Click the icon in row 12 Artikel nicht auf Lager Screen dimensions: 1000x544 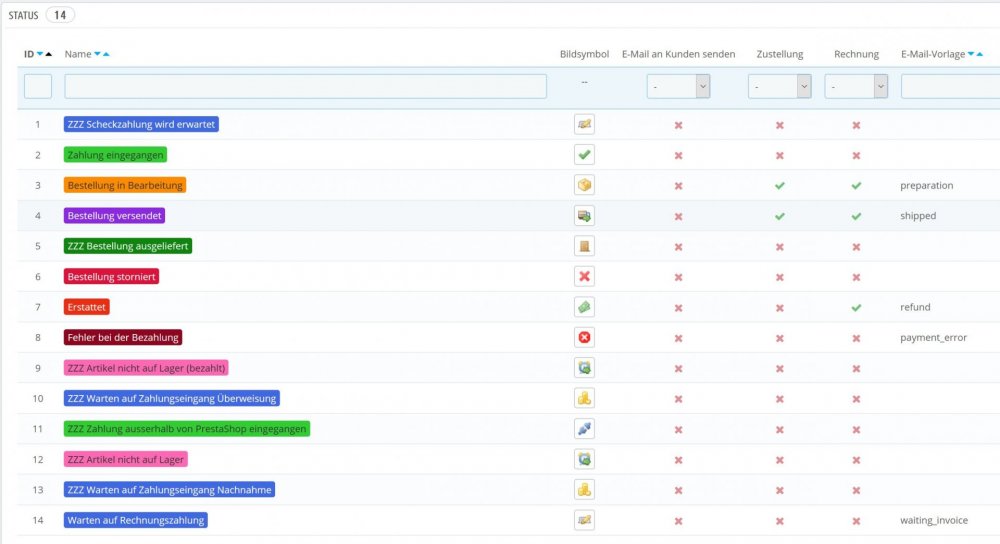(x=584, y=459)
